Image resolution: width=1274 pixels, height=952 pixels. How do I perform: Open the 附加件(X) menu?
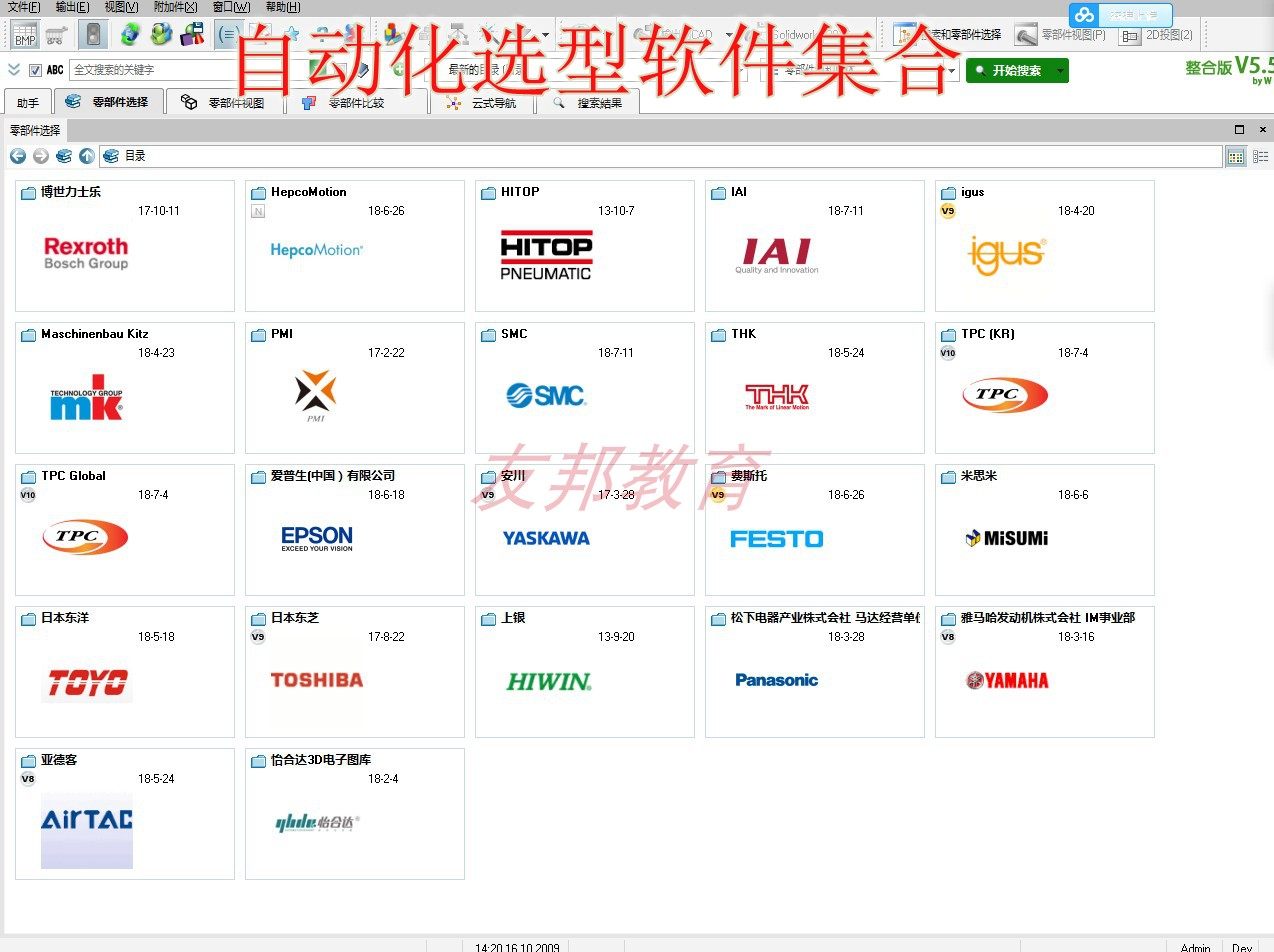[175, 7]
